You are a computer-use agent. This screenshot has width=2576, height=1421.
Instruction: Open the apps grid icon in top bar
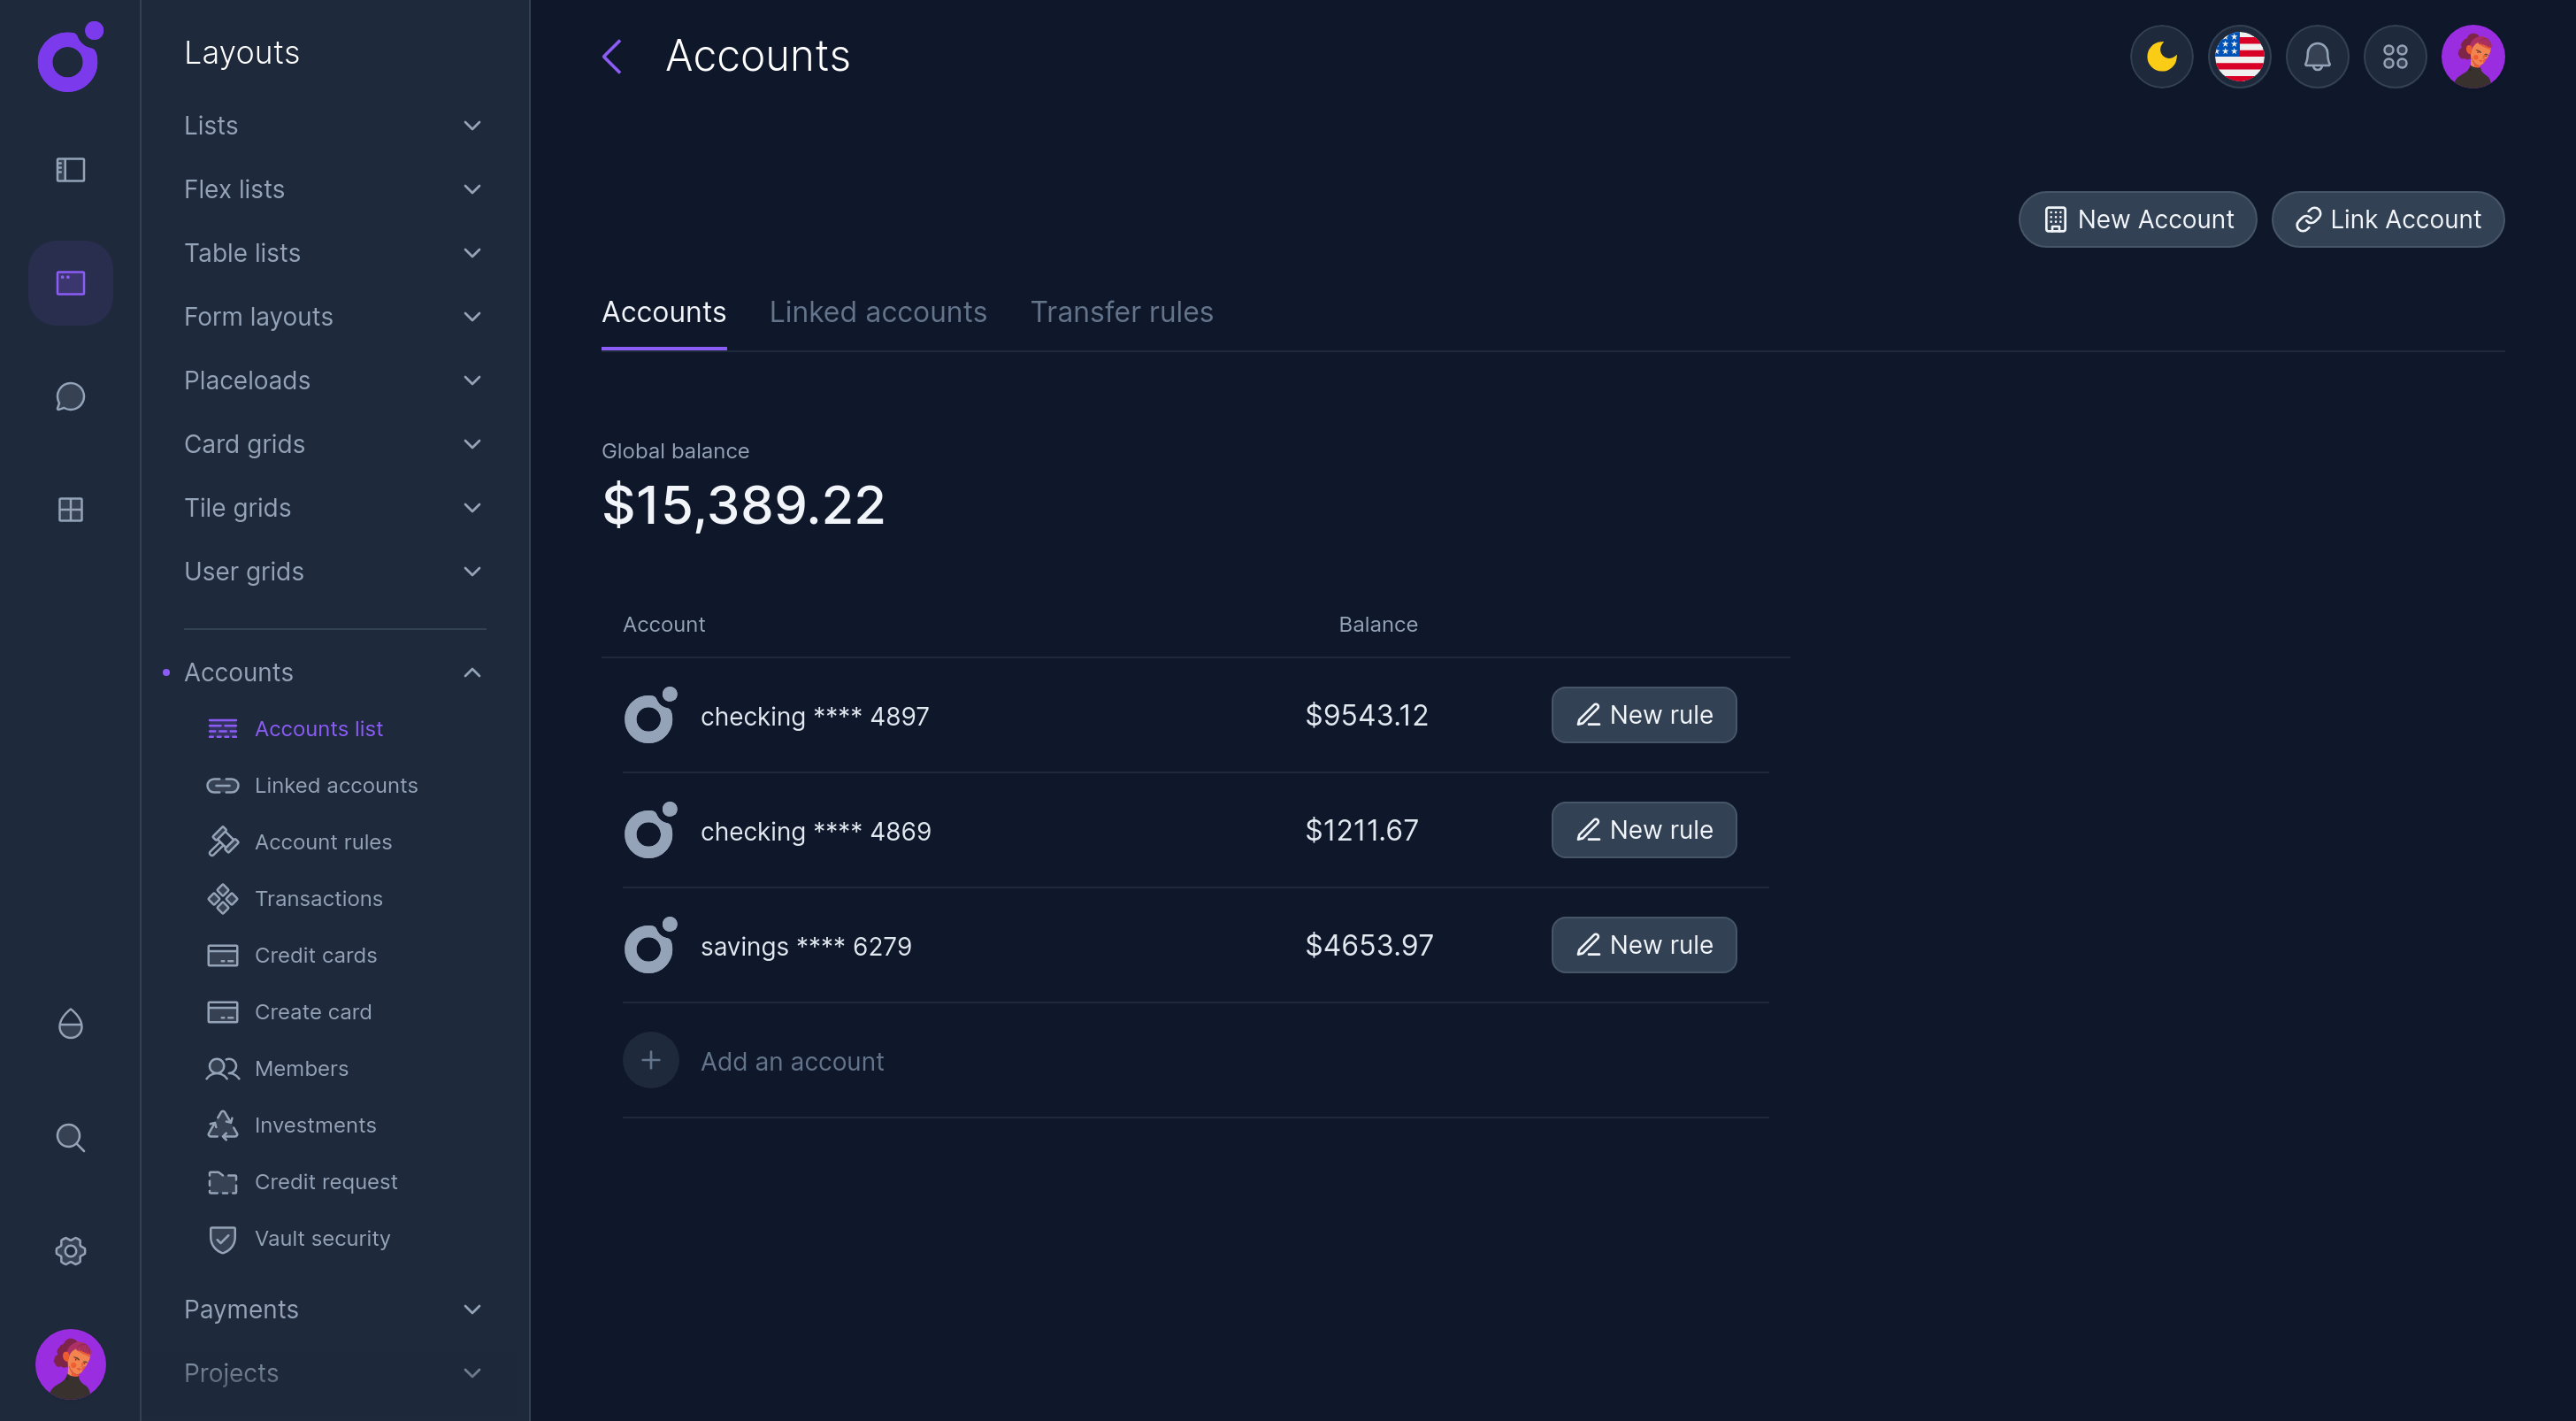2395,57
